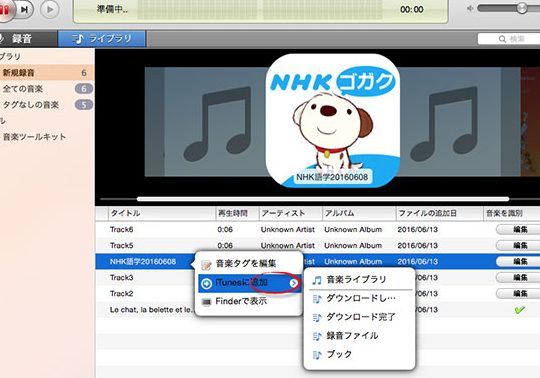Click the count badge beside 全ての音楽
Viewport: 540px width, 378px height.
pos(84,89)
